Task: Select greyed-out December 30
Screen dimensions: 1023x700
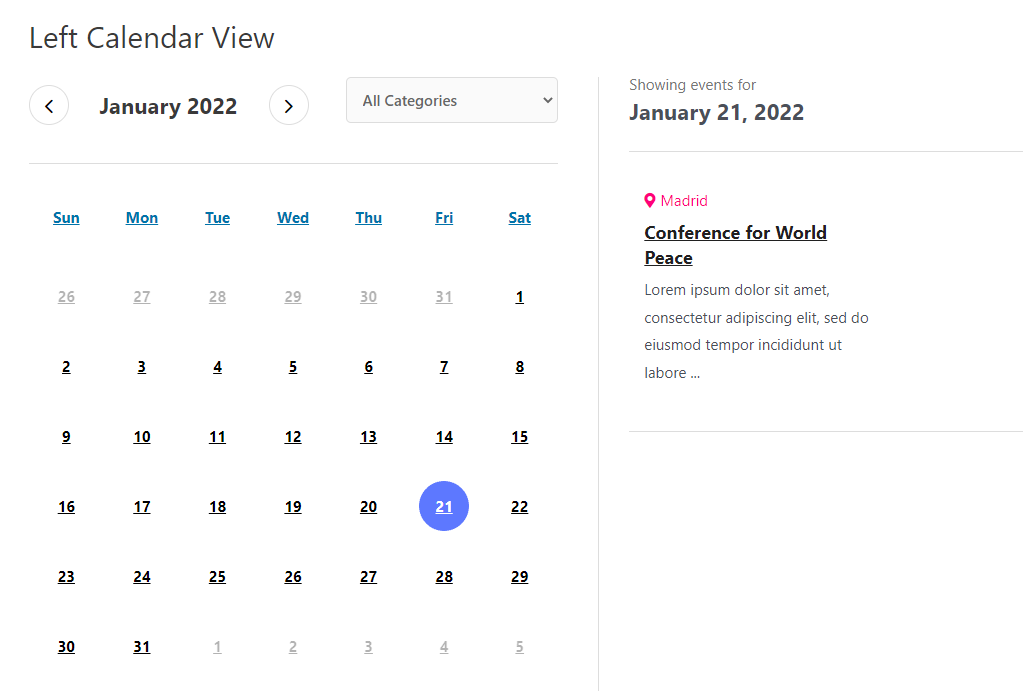Action: (x=369, y=297)
